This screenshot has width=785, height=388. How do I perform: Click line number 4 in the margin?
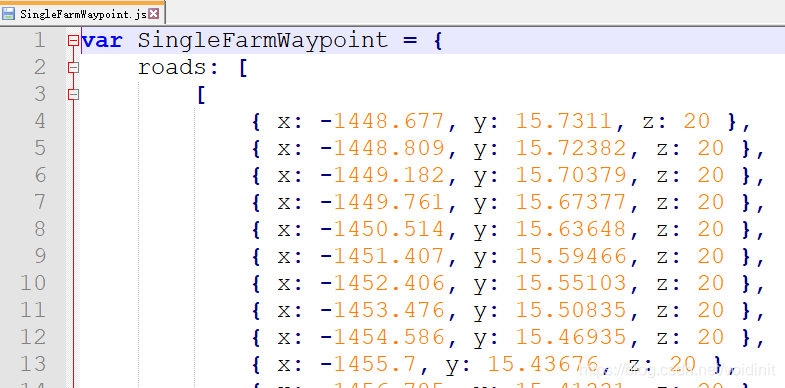[x=40, y=122]
